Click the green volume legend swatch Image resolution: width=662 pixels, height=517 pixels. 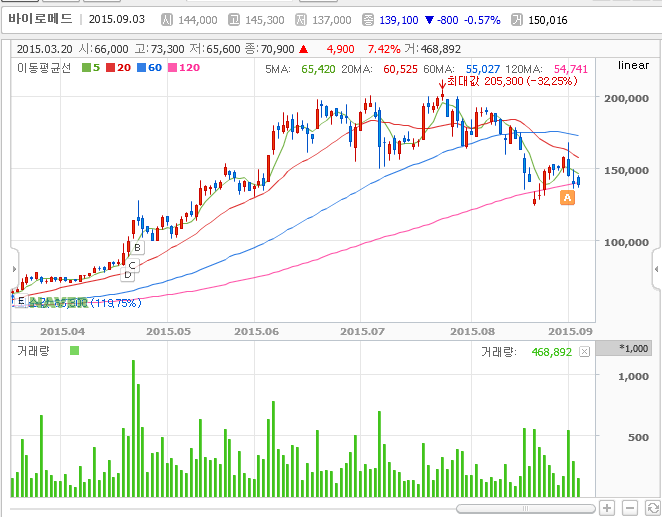point(74,351)
